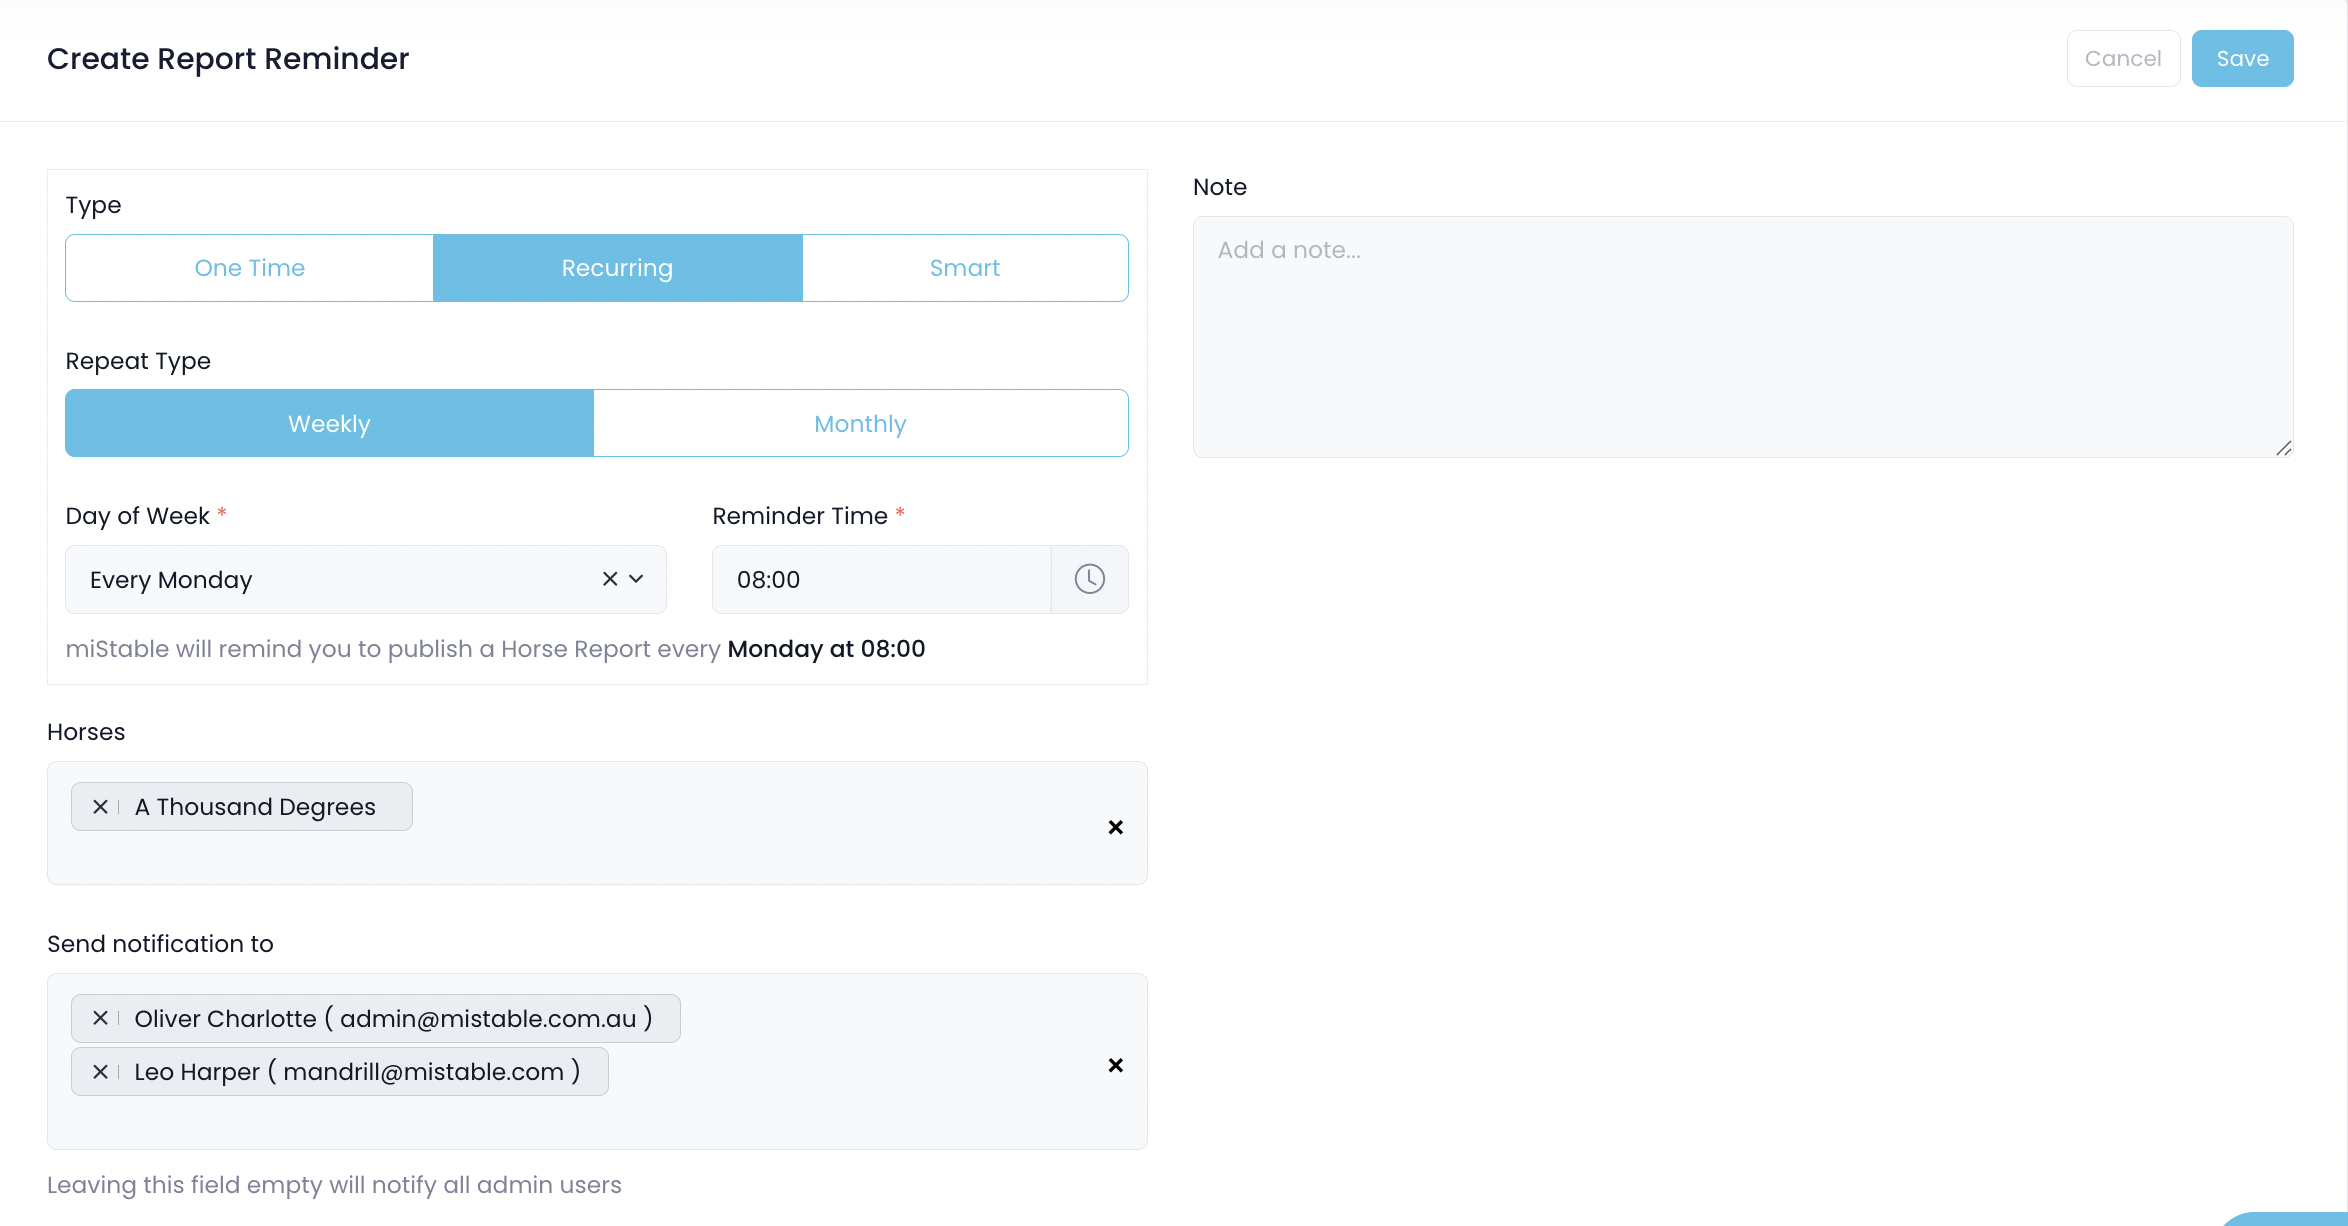Image resolution: width=2348 pixels, height=1226 pixels.
Task: Clear all selected horses
Action: click(x=1115, y=827)
